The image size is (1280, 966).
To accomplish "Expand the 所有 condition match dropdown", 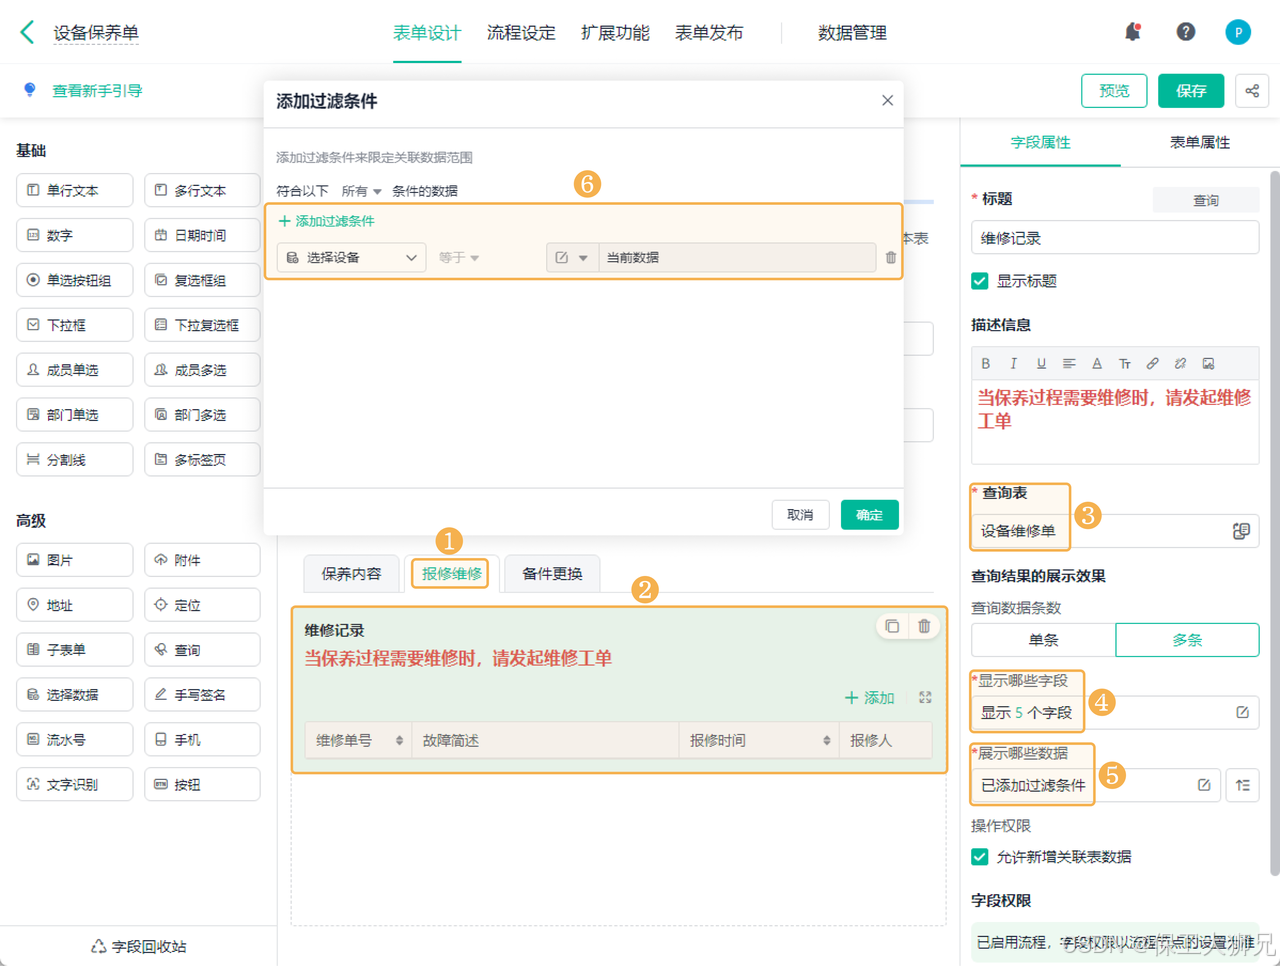I will coord(361,191).
